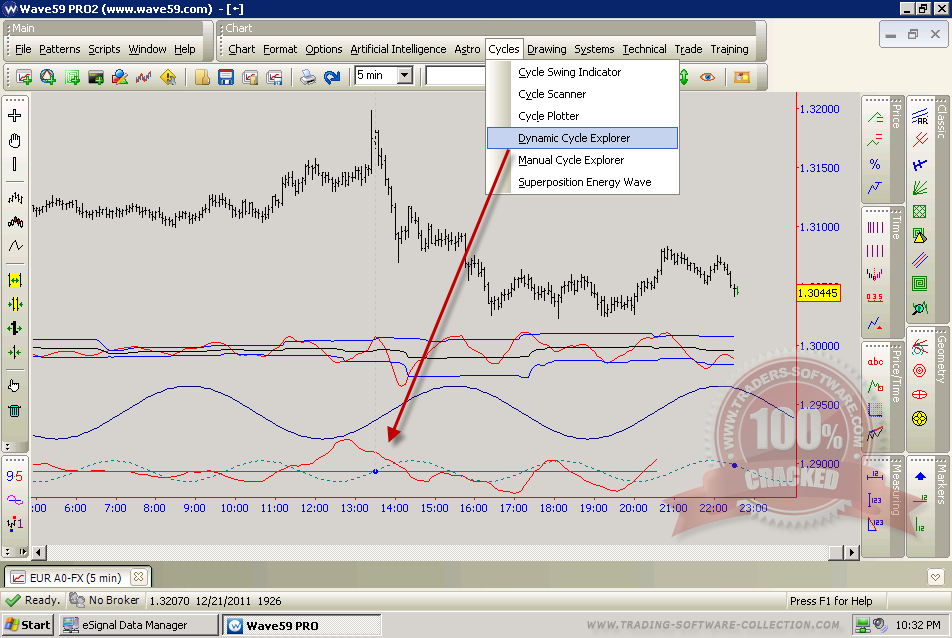Image resolution: width=952 pixels, height=638 pixels.
Task: Click the percent tool in Price panel
Action: click(x=876, y=164)
